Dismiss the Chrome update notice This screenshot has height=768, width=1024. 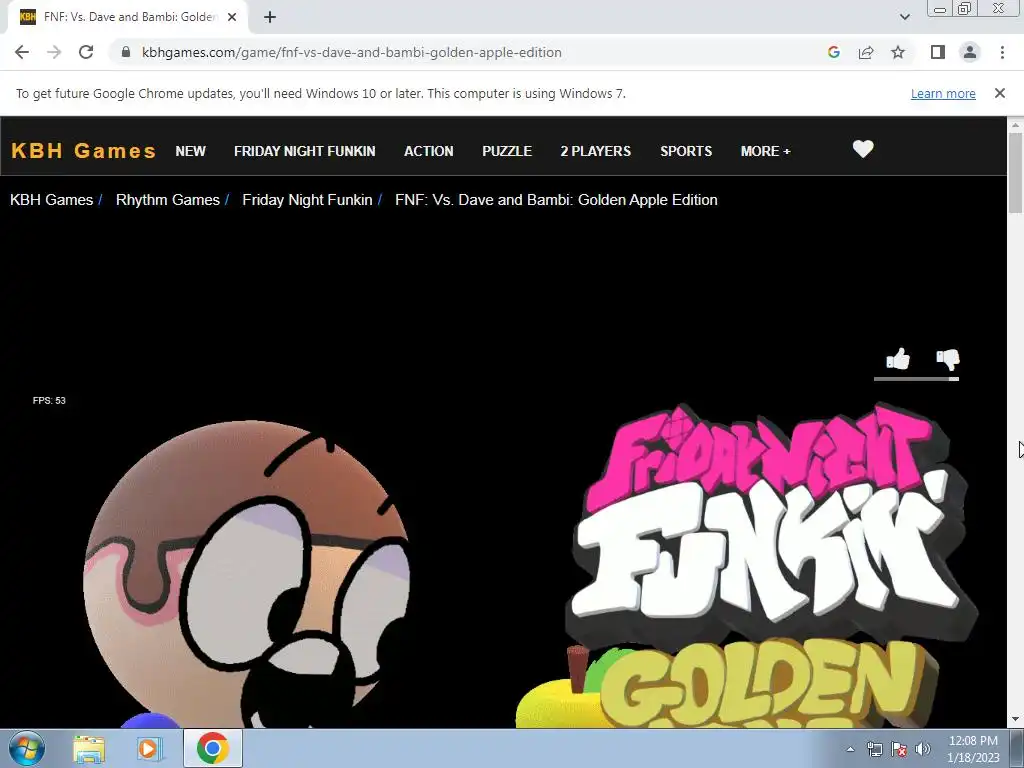pos(999,93)
